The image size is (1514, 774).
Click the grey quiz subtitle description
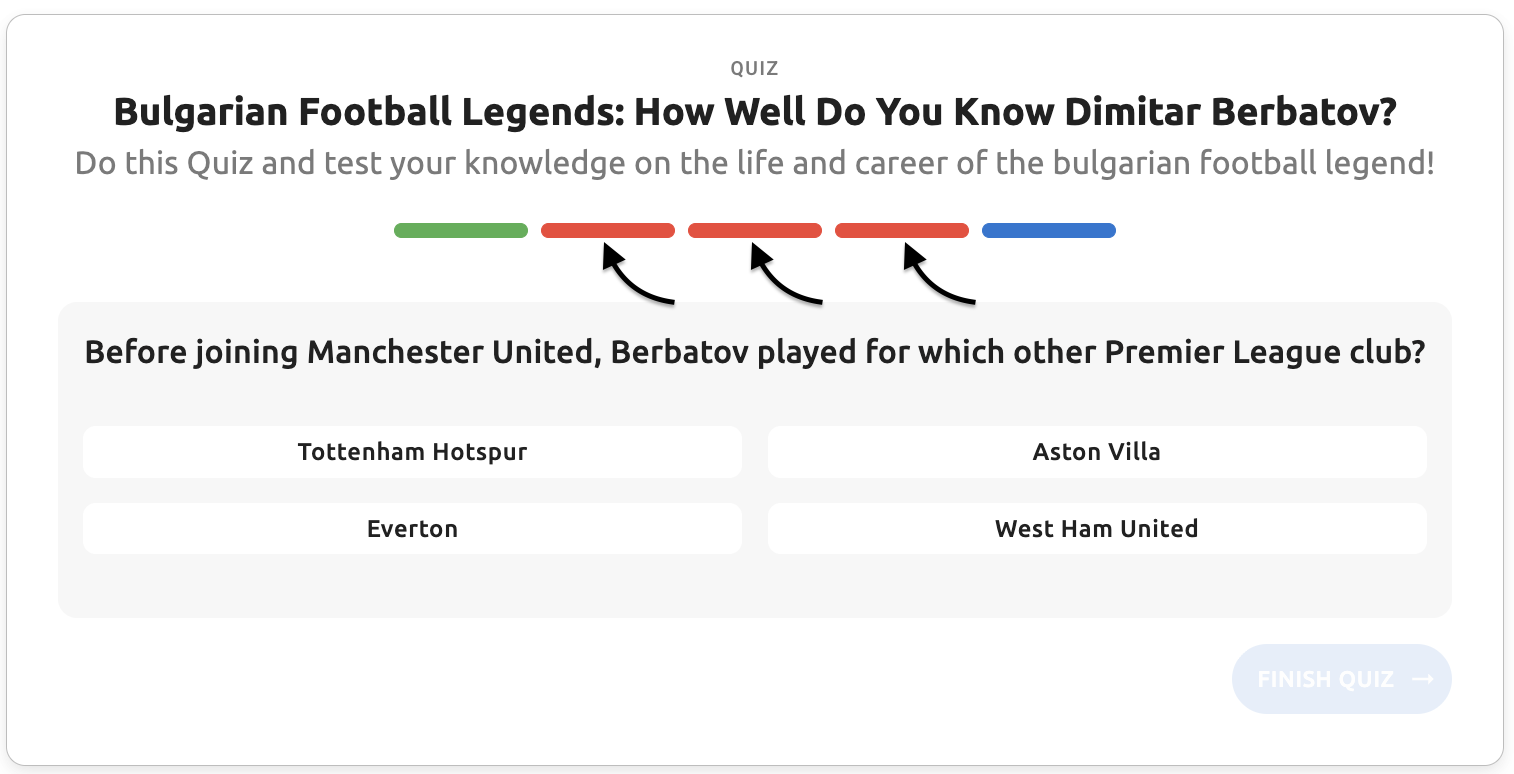[755, 163]
